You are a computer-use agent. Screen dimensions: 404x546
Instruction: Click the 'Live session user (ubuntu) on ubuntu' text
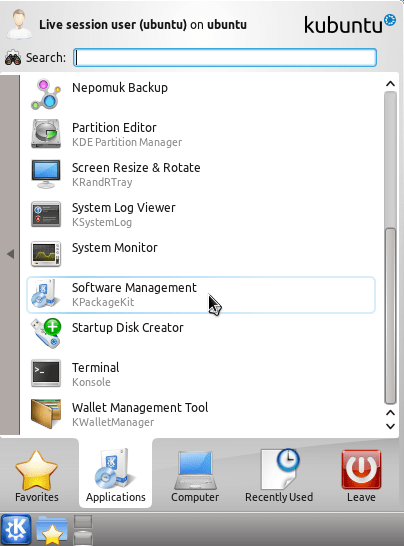point(143,25)
